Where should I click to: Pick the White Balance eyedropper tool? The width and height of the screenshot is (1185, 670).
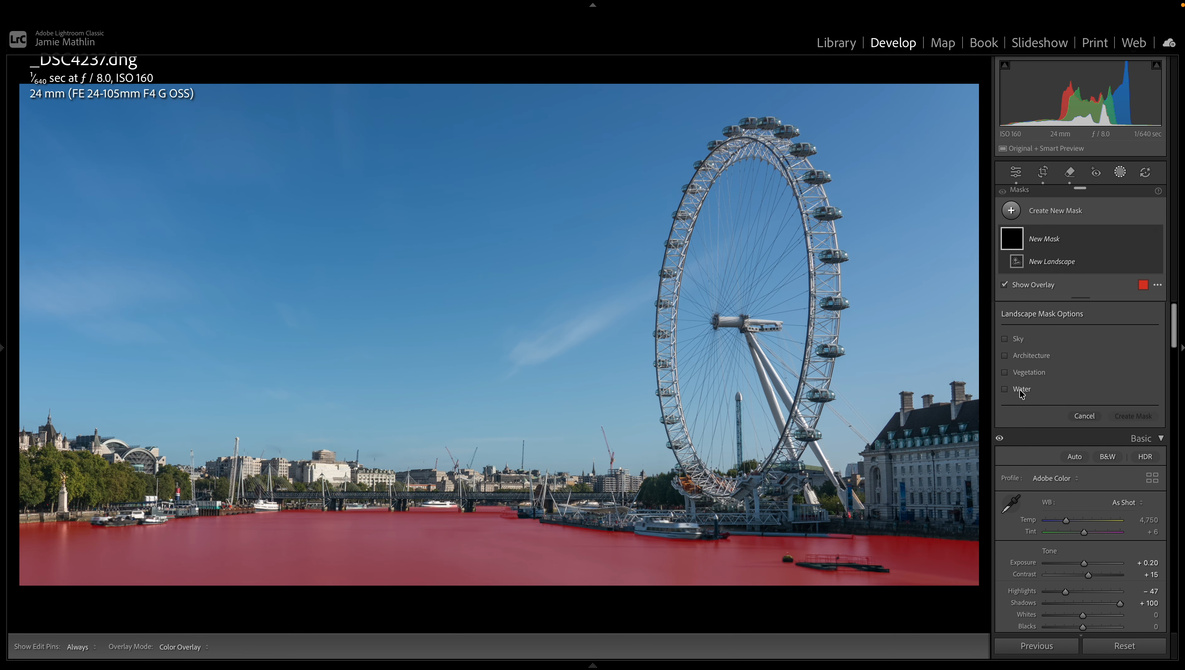point(1011,504)
